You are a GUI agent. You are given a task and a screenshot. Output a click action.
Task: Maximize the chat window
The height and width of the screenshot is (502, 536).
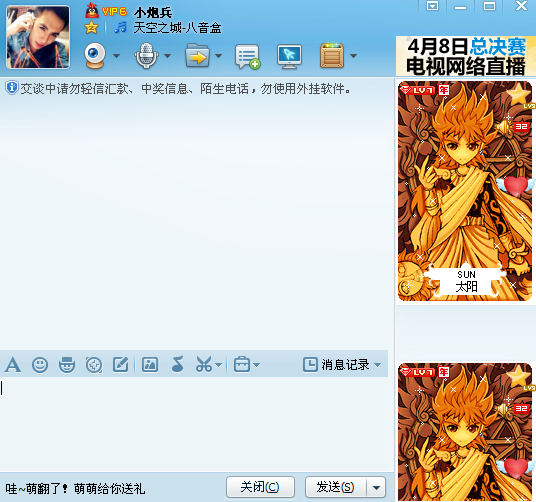tap(489, 6)
